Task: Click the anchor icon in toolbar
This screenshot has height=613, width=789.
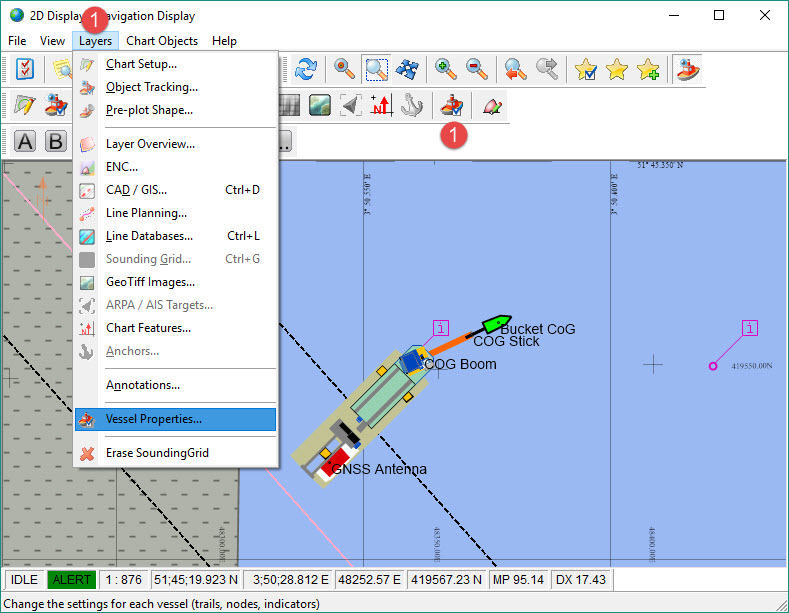Action: pos(412,105)
